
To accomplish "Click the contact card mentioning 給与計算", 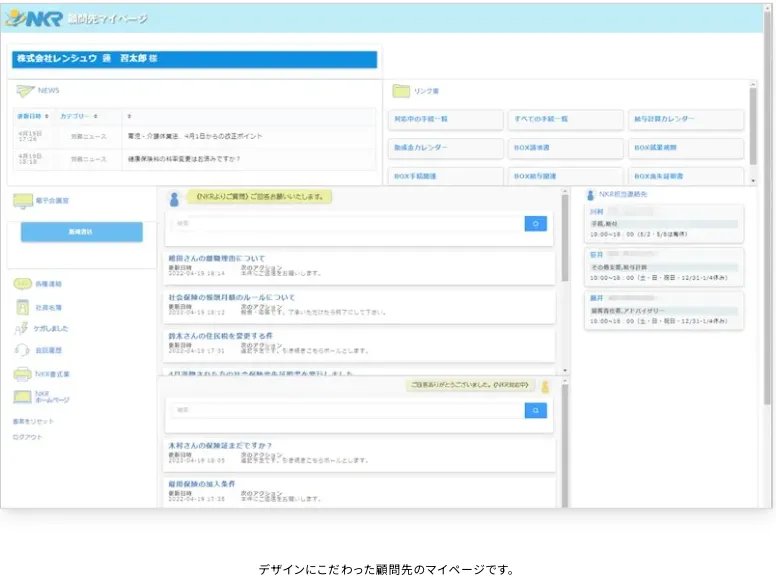I will coord(664,267).
